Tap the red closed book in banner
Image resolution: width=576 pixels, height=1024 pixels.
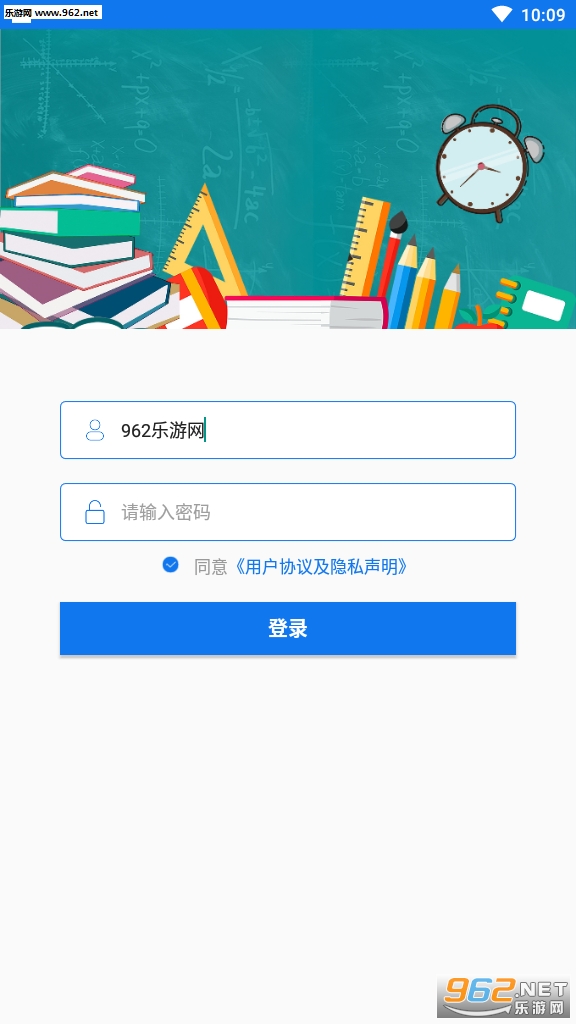click(306, 312)
